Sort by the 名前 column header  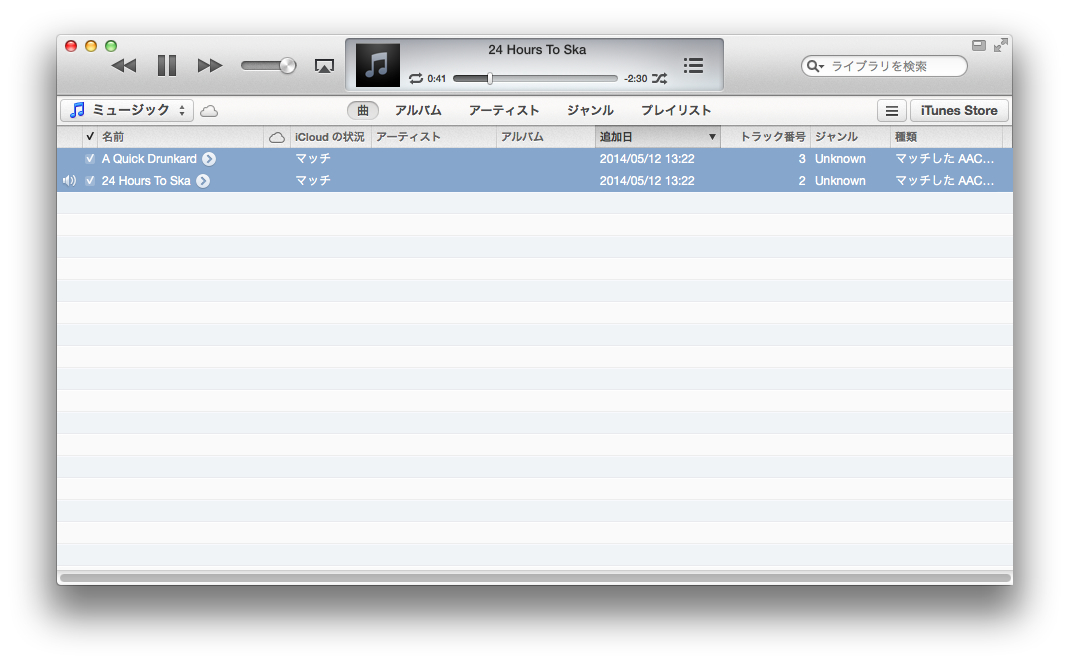point(181,137)
